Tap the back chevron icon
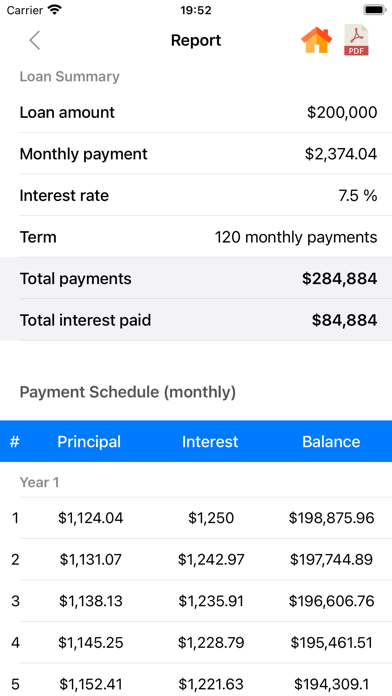 35,40
